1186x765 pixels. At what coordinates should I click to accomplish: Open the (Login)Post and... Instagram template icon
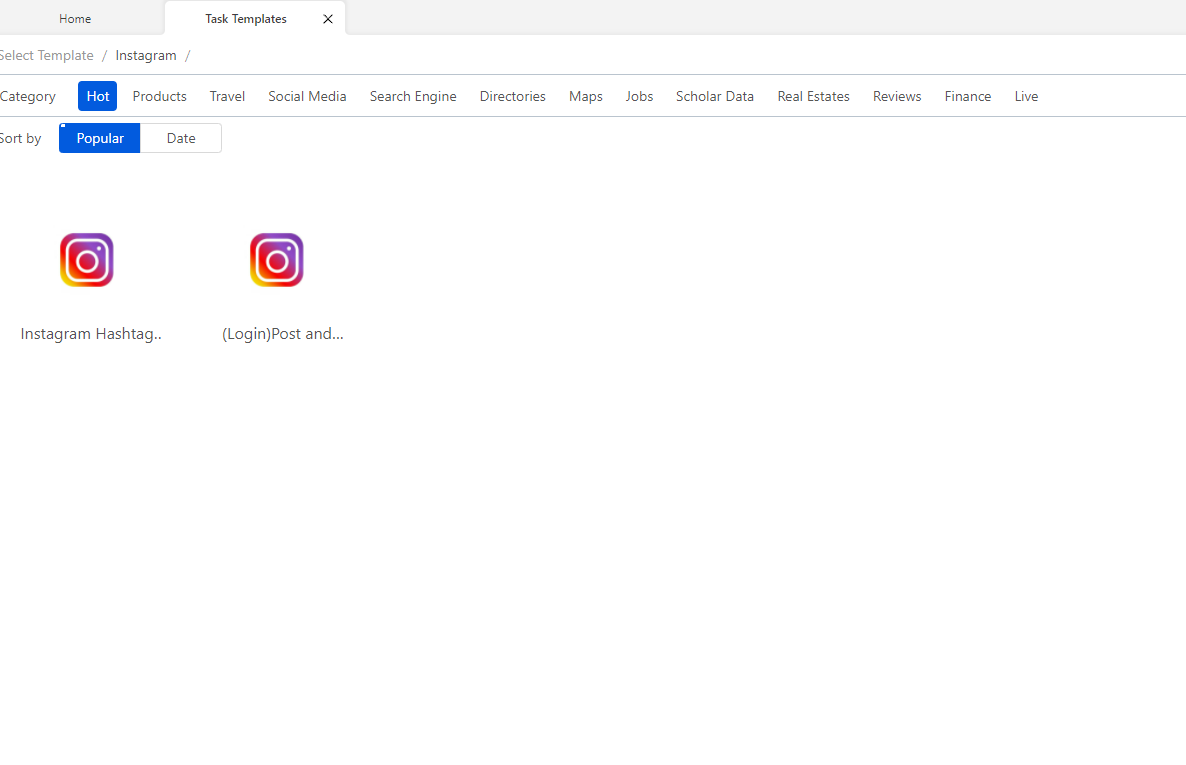pos(277,260)
